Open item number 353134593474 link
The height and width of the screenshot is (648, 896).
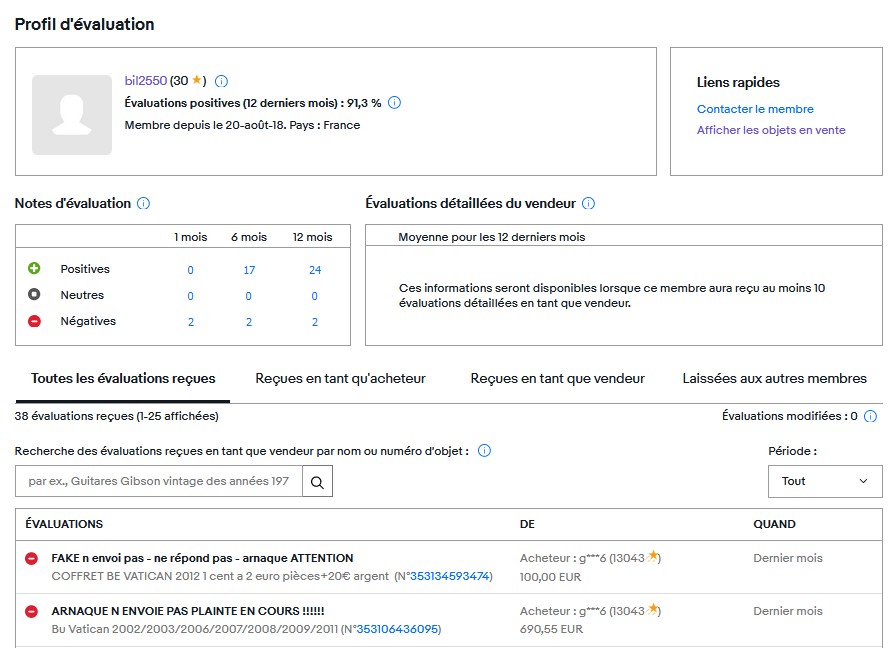pos(450,576)
